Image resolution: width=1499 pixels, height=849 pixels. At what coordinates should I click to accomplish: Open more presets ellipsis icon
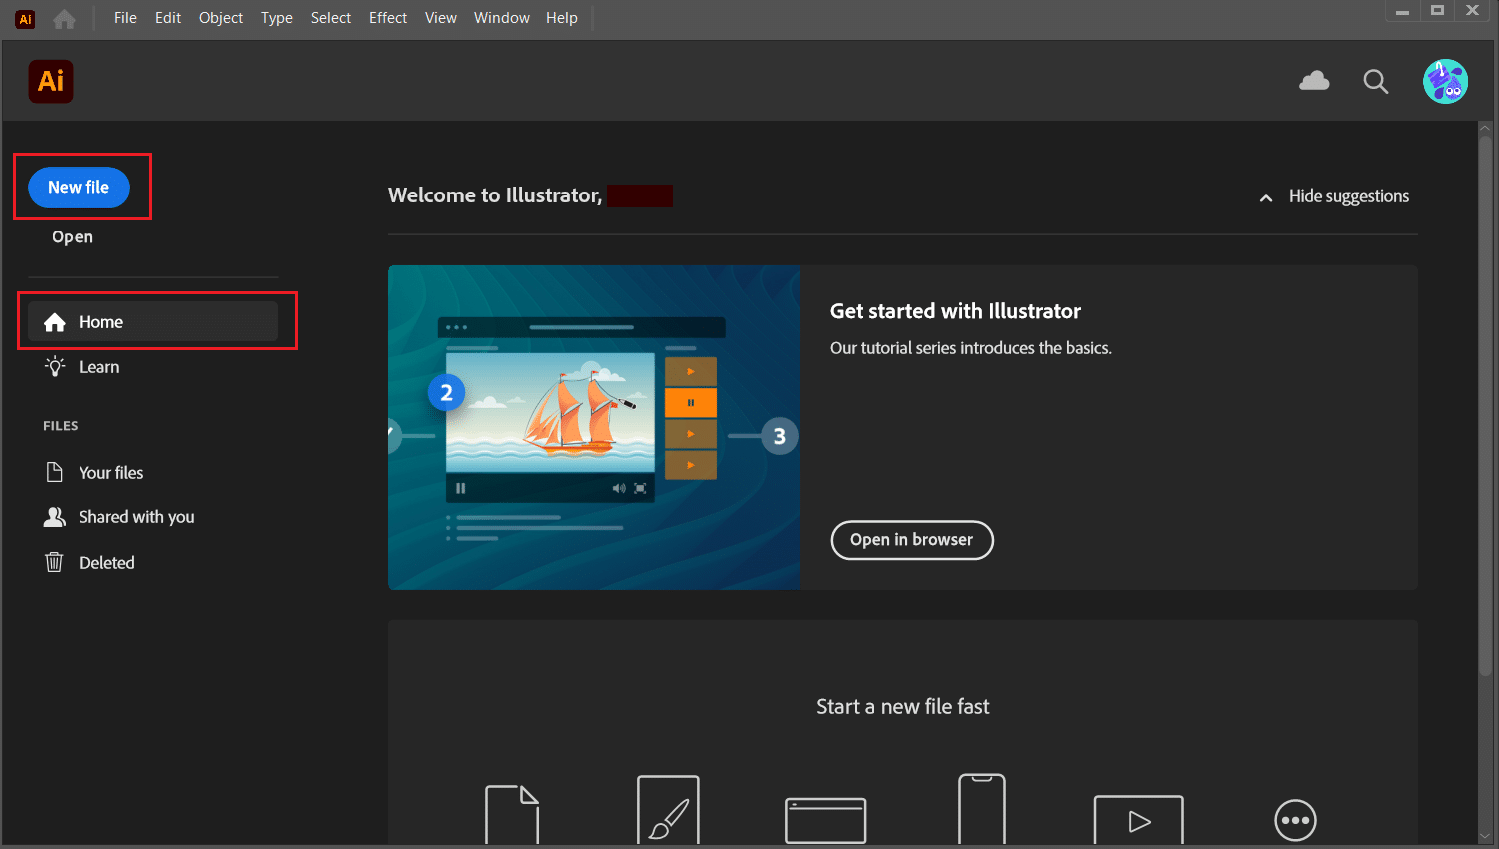(1295, 820)
